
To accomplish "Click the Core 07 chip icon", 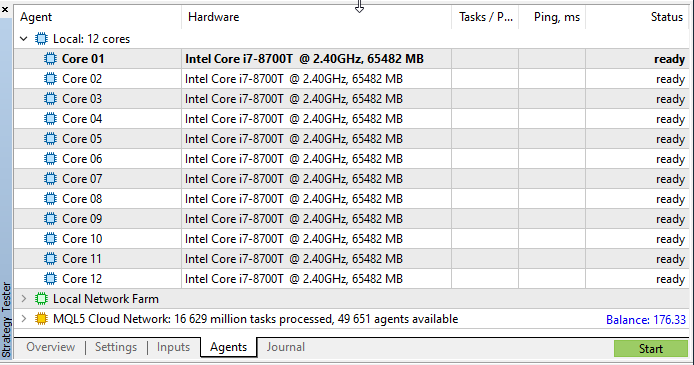I will coord(50,179).
